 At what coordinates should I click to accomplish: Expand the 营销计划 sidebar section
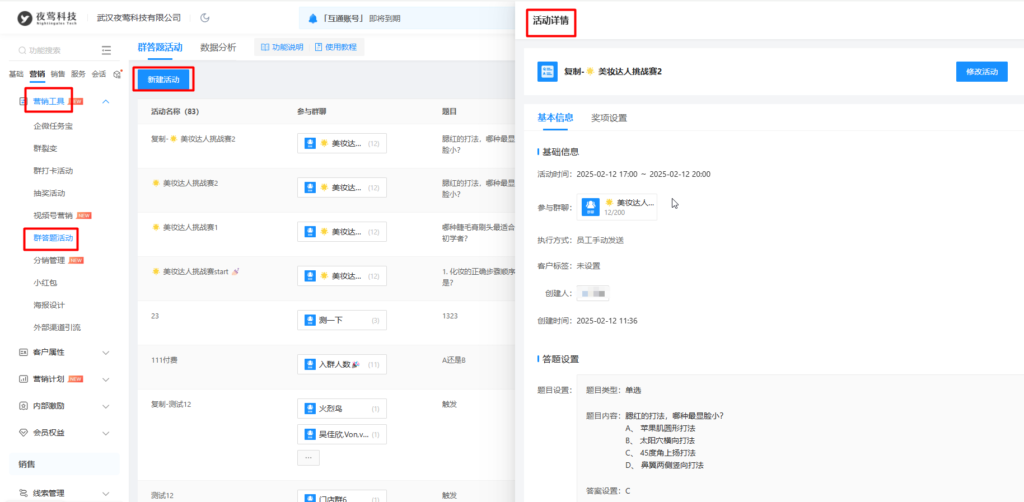(106, 379)
